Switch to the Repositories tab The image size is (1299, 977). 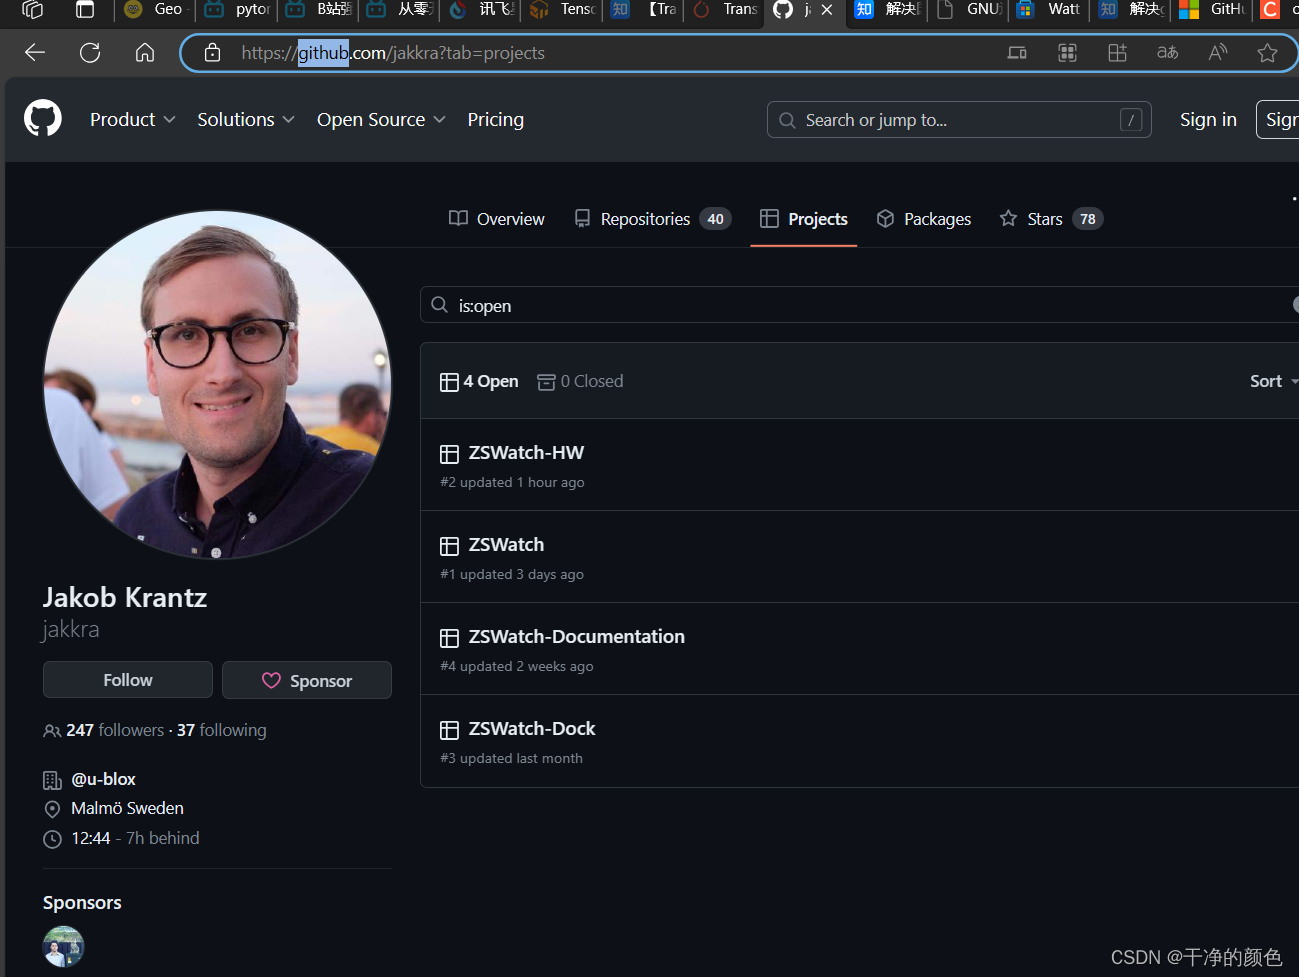coord(644,218)
